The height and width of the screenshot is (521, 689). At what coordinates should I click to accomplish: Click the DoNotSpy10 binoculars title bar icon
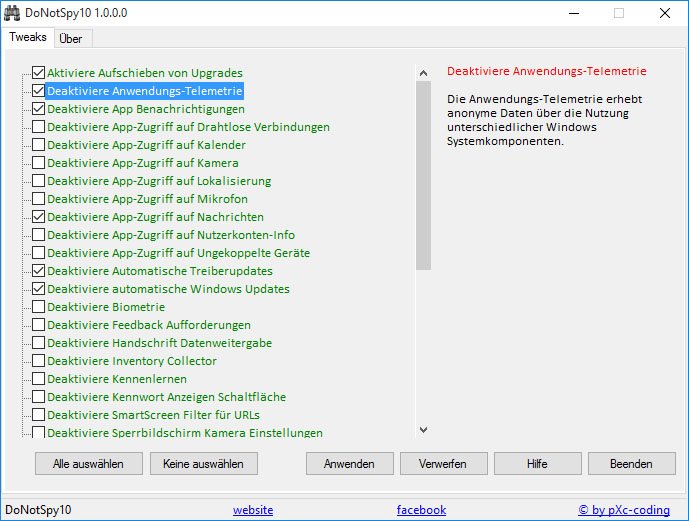pyautogui.click(x=12, y=13)
